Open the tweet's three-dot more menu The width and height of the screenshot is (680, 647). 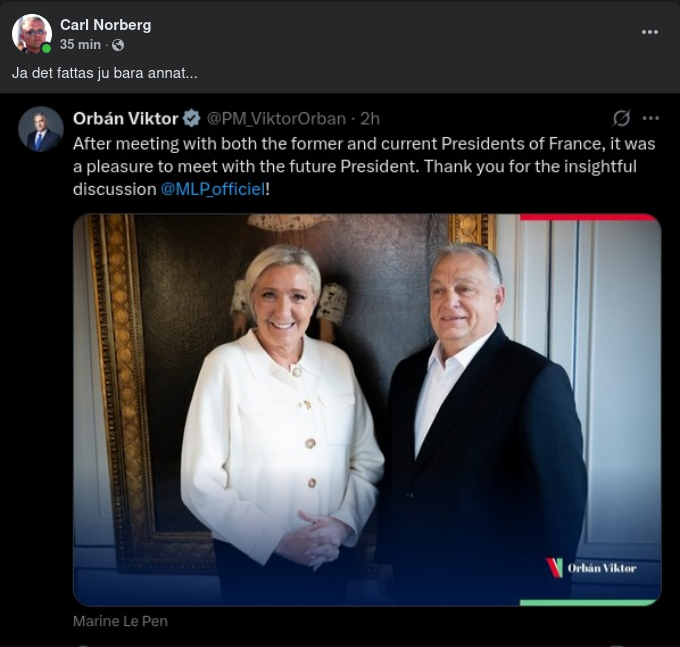tap(651, 119)
